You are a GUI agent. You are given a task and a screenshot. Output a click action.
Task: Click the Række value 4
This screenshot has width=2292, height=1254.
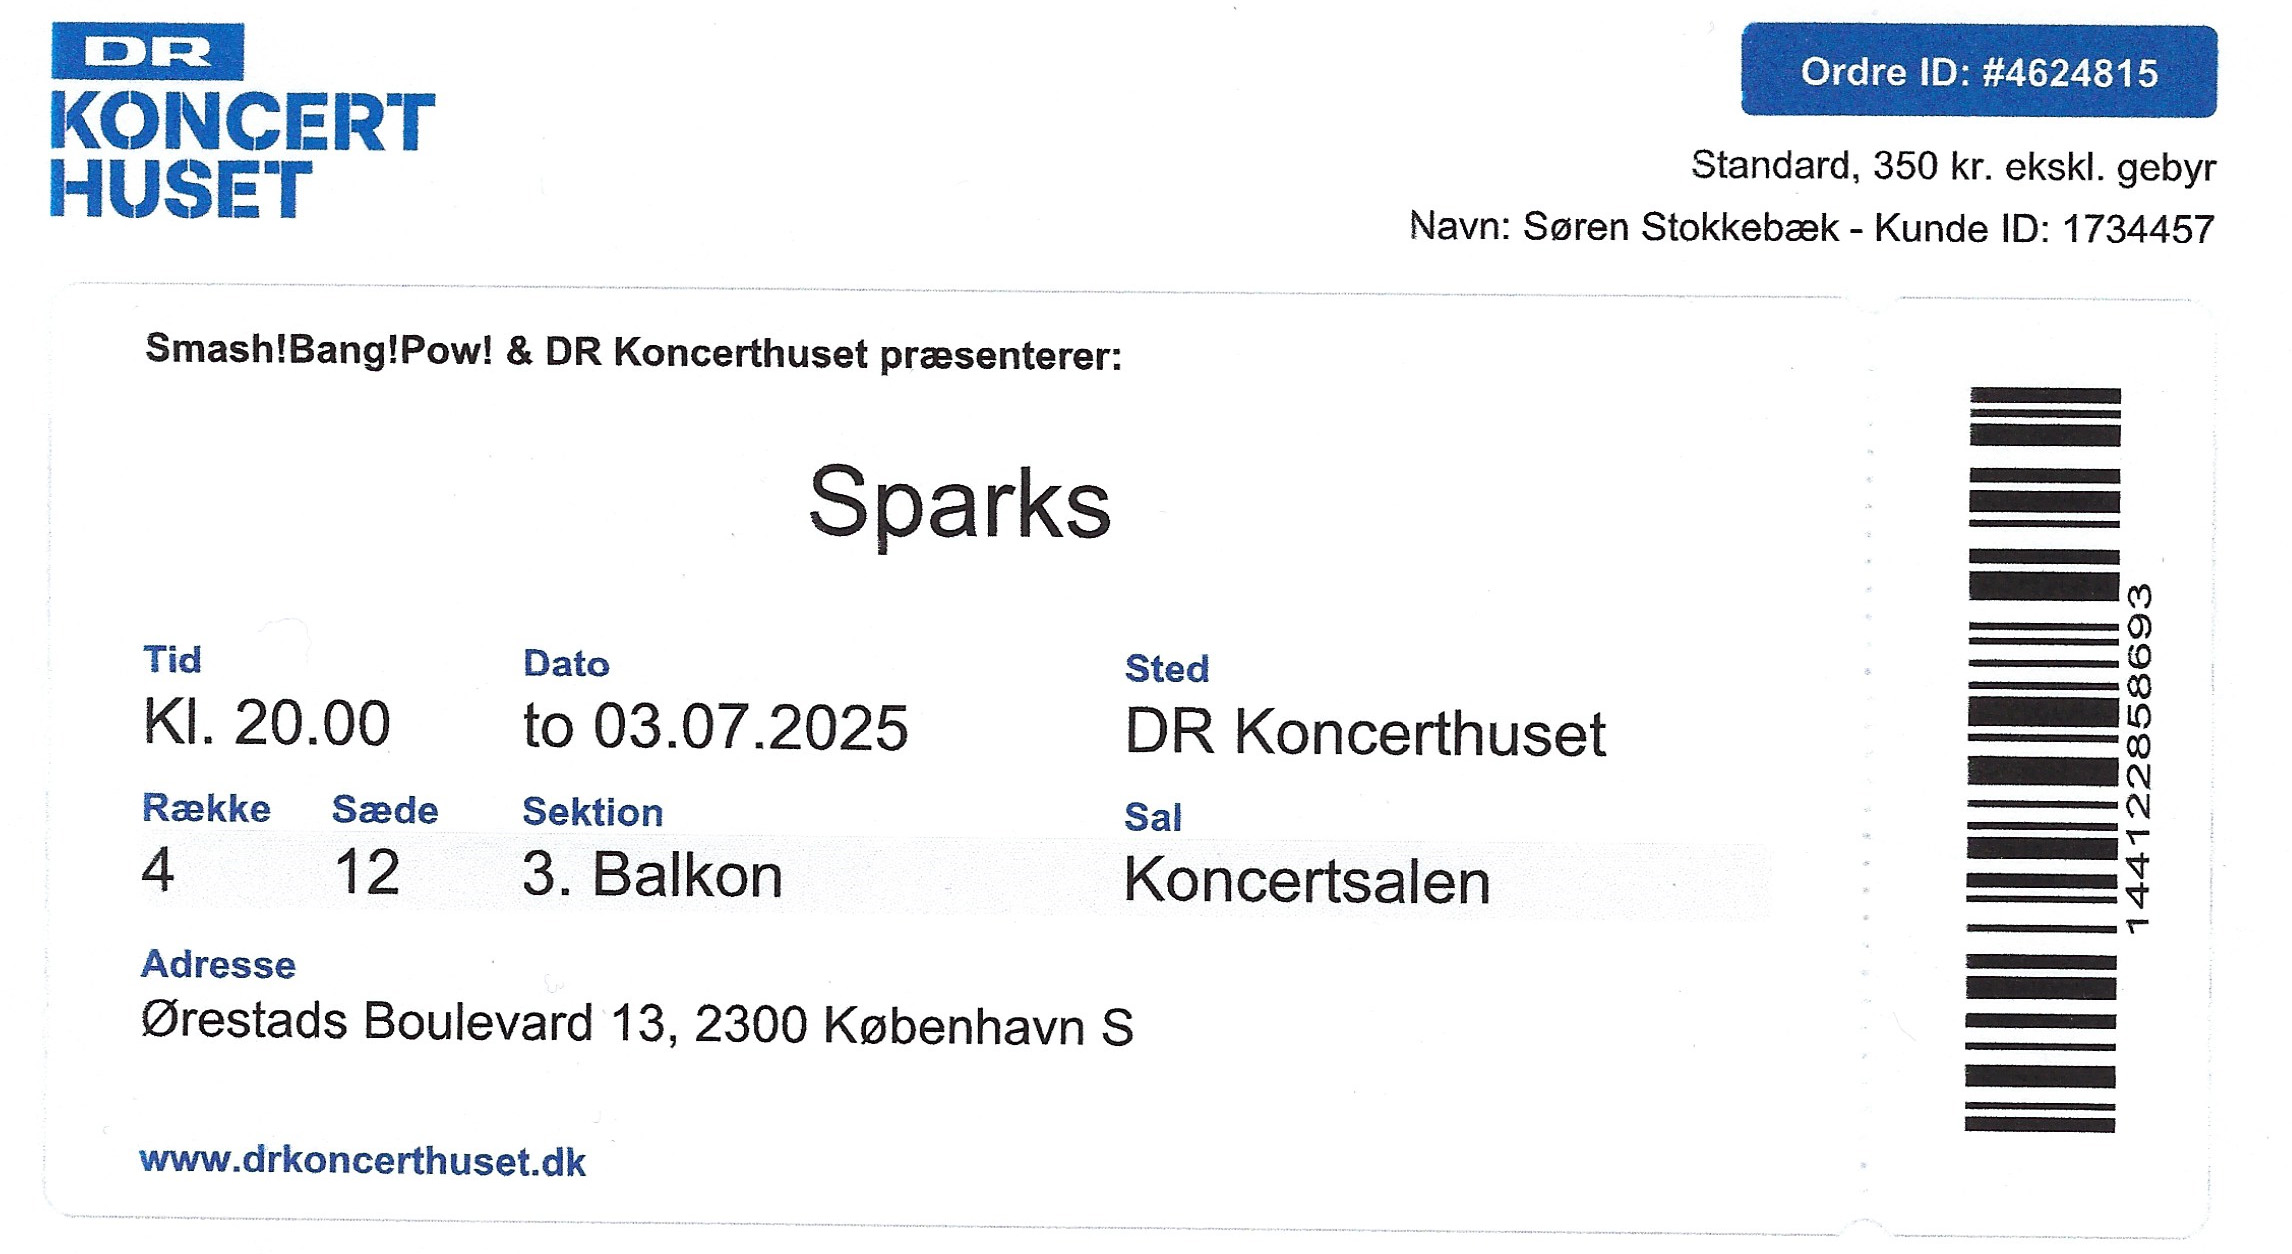(x=158, y=871)
